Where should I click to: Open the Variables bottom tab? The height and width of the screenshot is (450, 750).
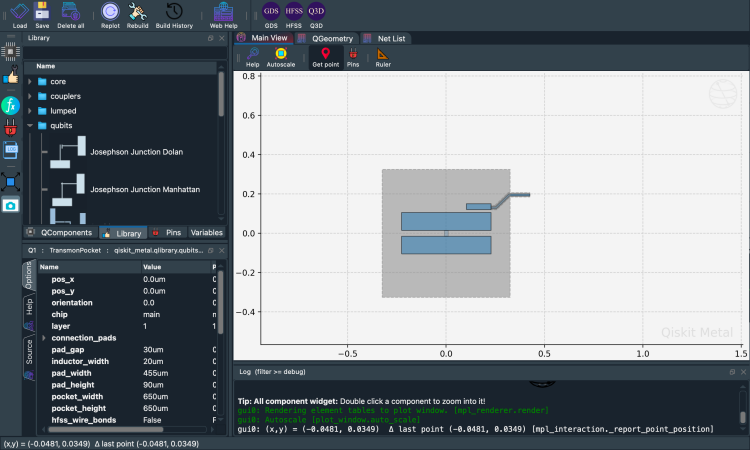(207, 232)
